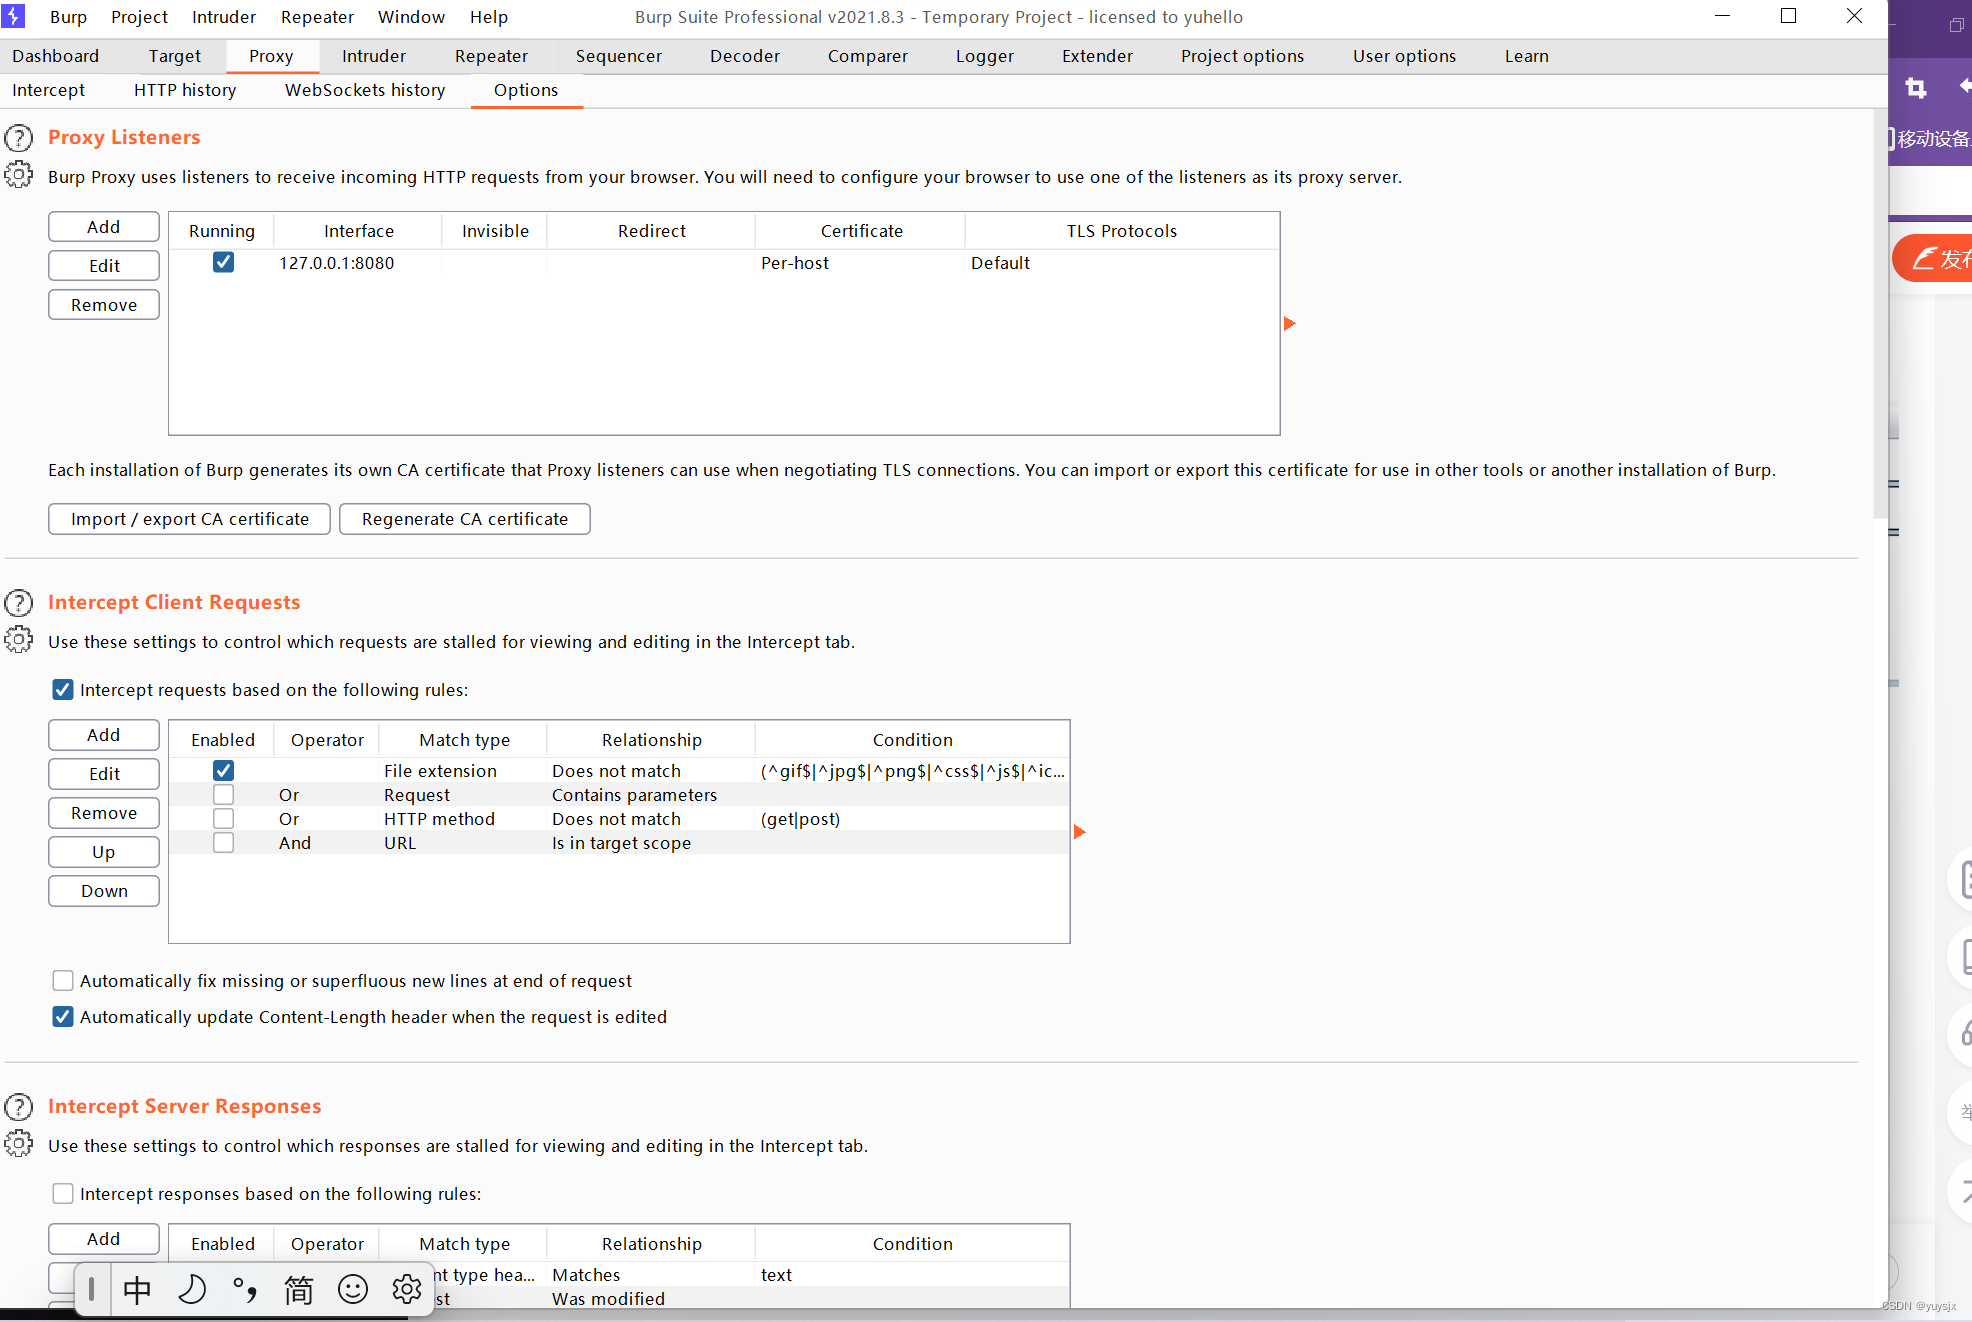Viewport: 1972px width, 1322px height.
Task: Open gear options for Intercept Client Requests
Action: (18, 640)
